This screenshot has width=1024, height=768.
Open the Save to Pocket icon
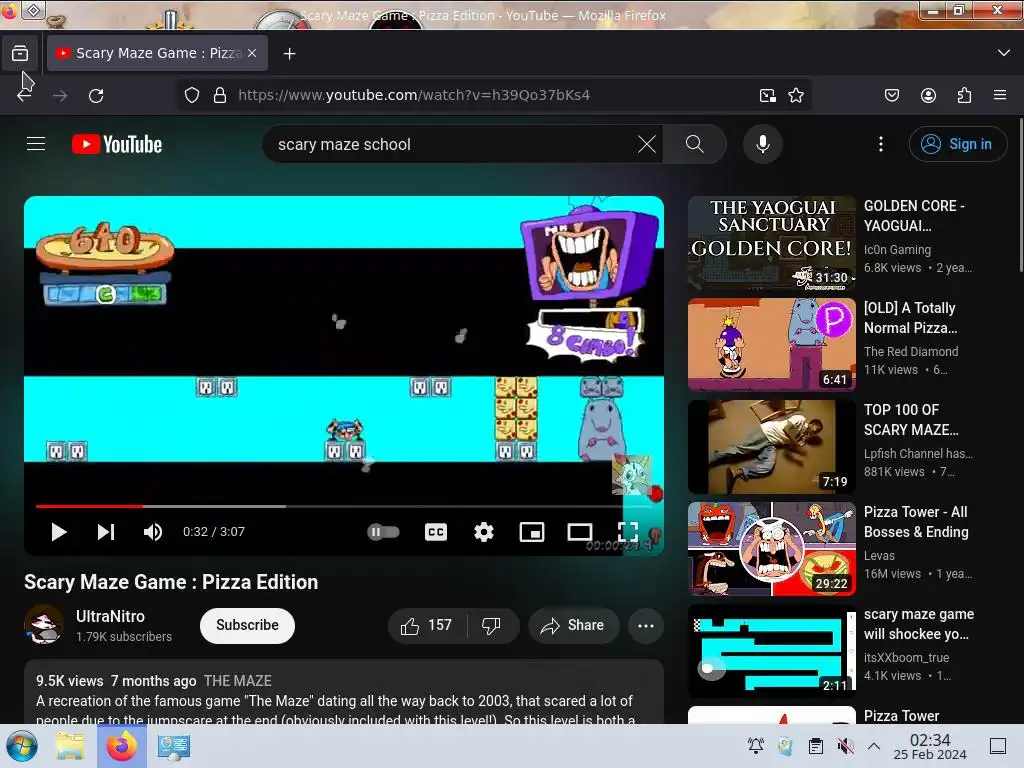coord(891,95)
